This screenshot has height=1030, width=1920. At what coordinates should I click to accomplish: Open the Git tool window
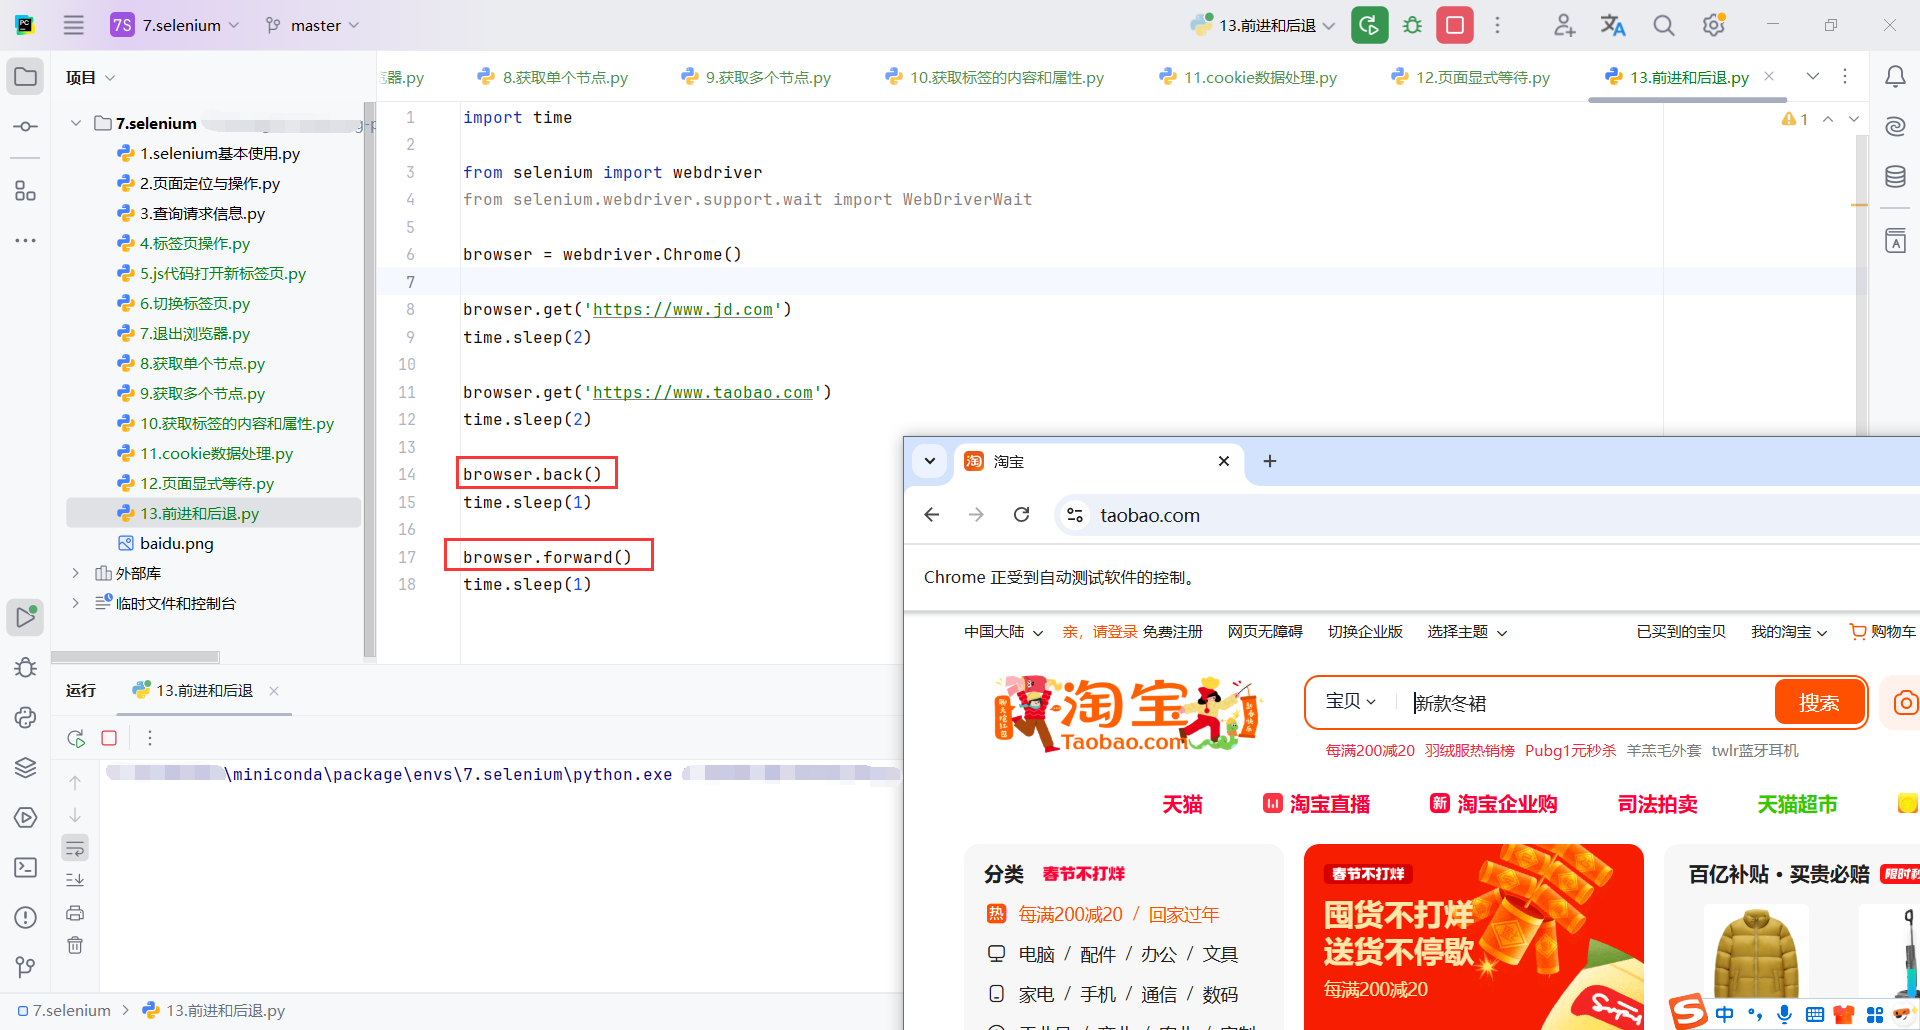coord(26,967)
